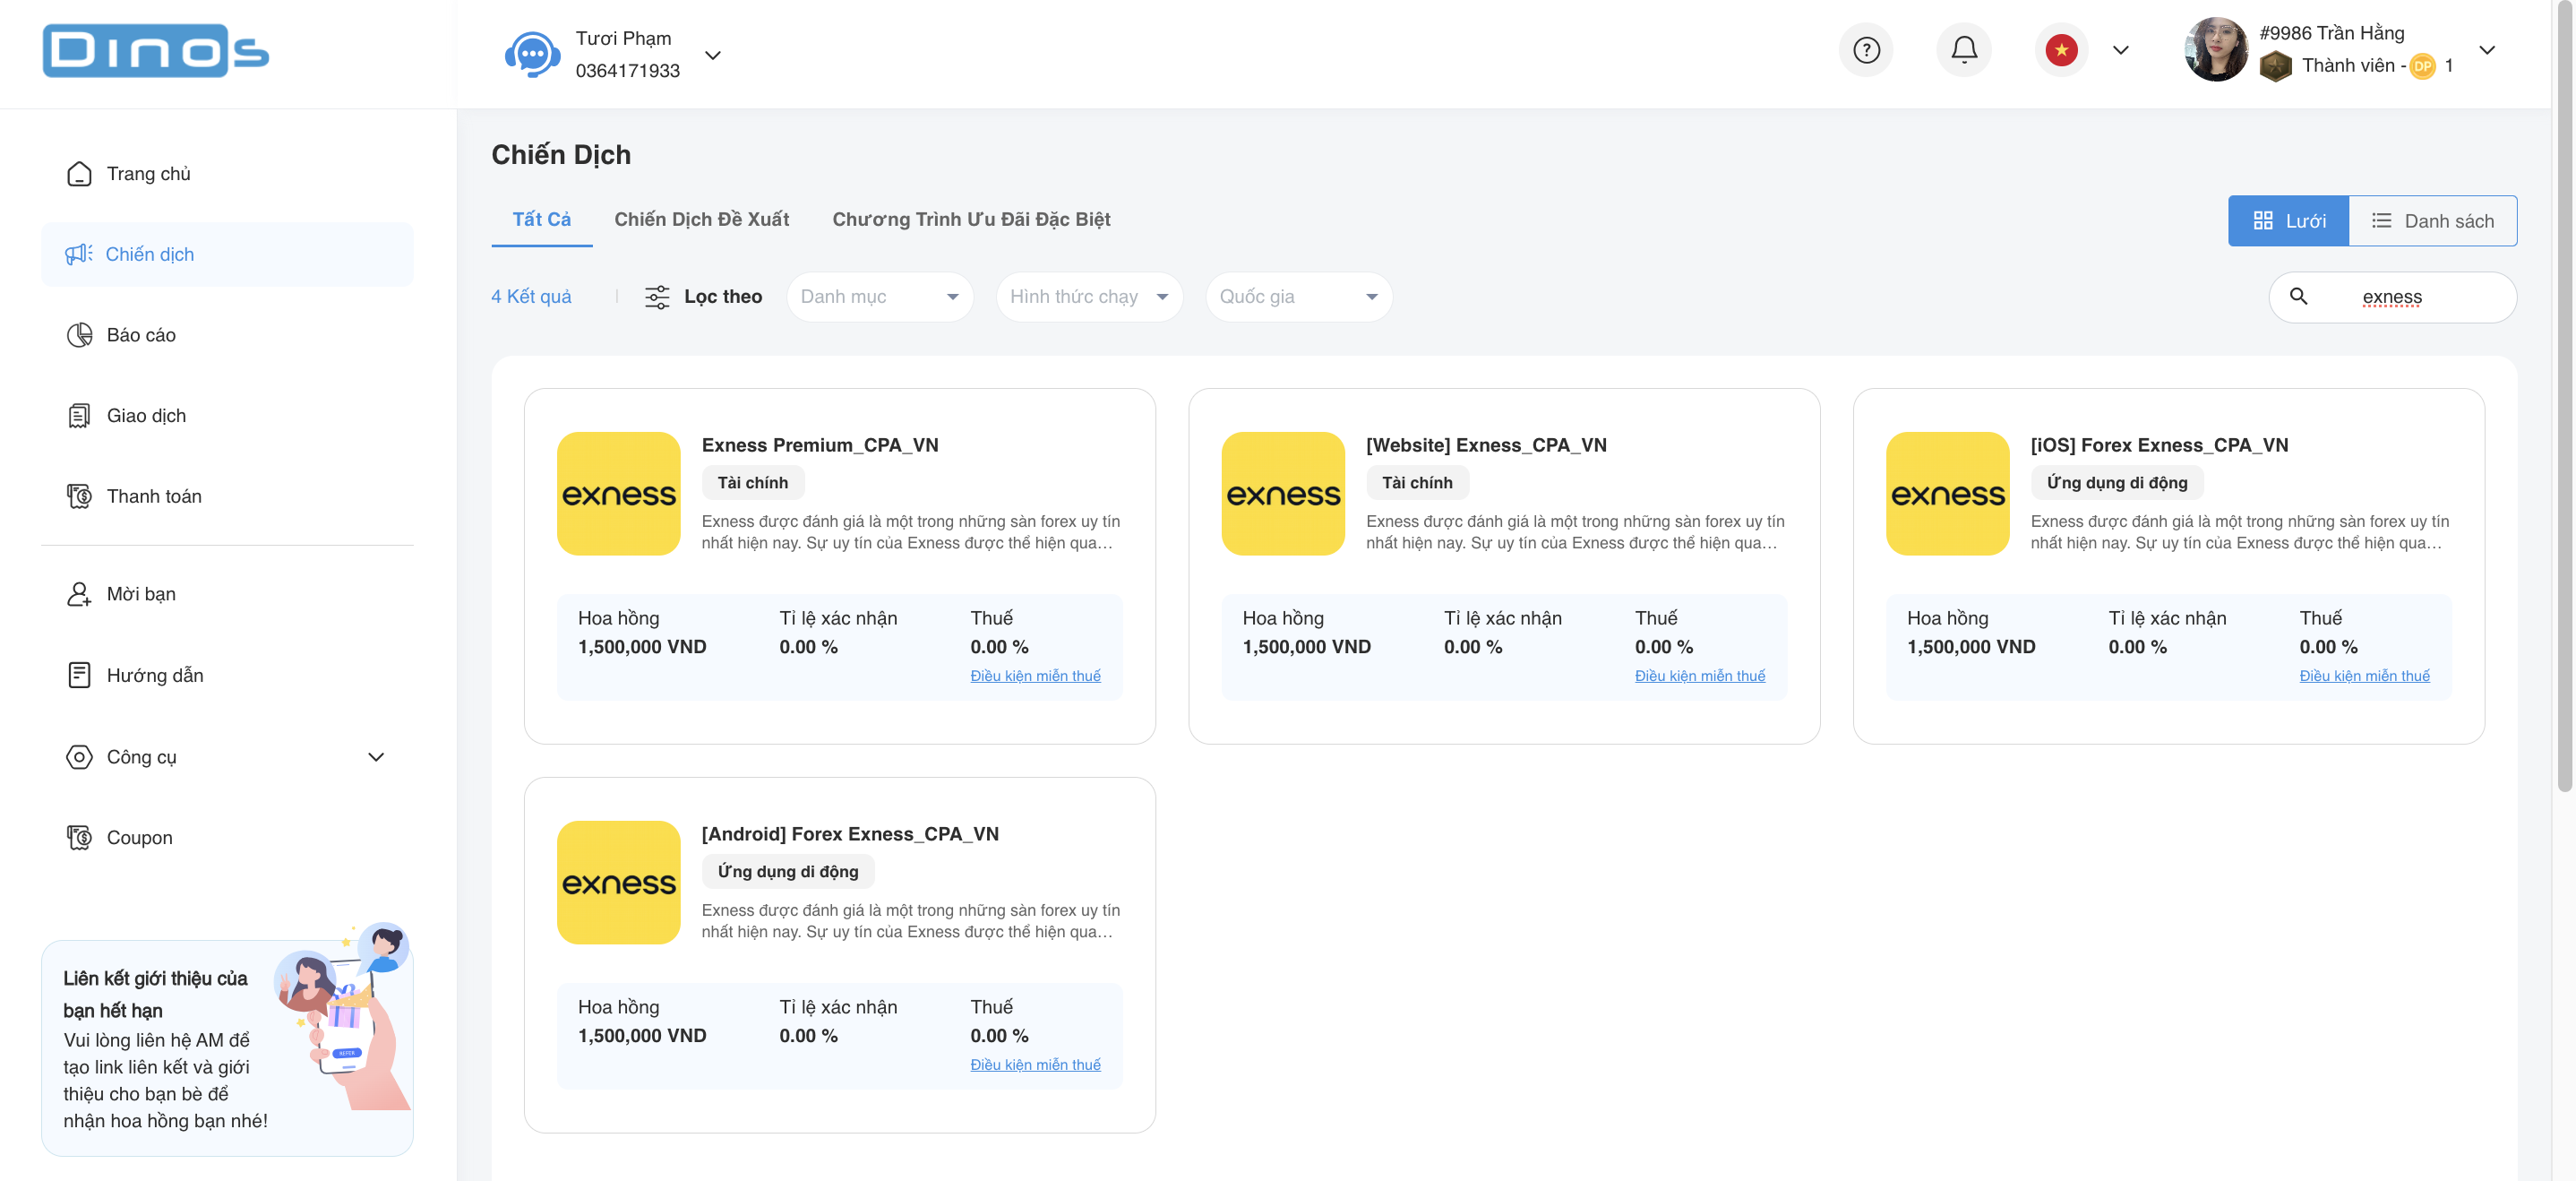The width and height of the screenshot is (2576, 1181).
Task: Switch to Lưới grid view
Action: click(2288, 221)
